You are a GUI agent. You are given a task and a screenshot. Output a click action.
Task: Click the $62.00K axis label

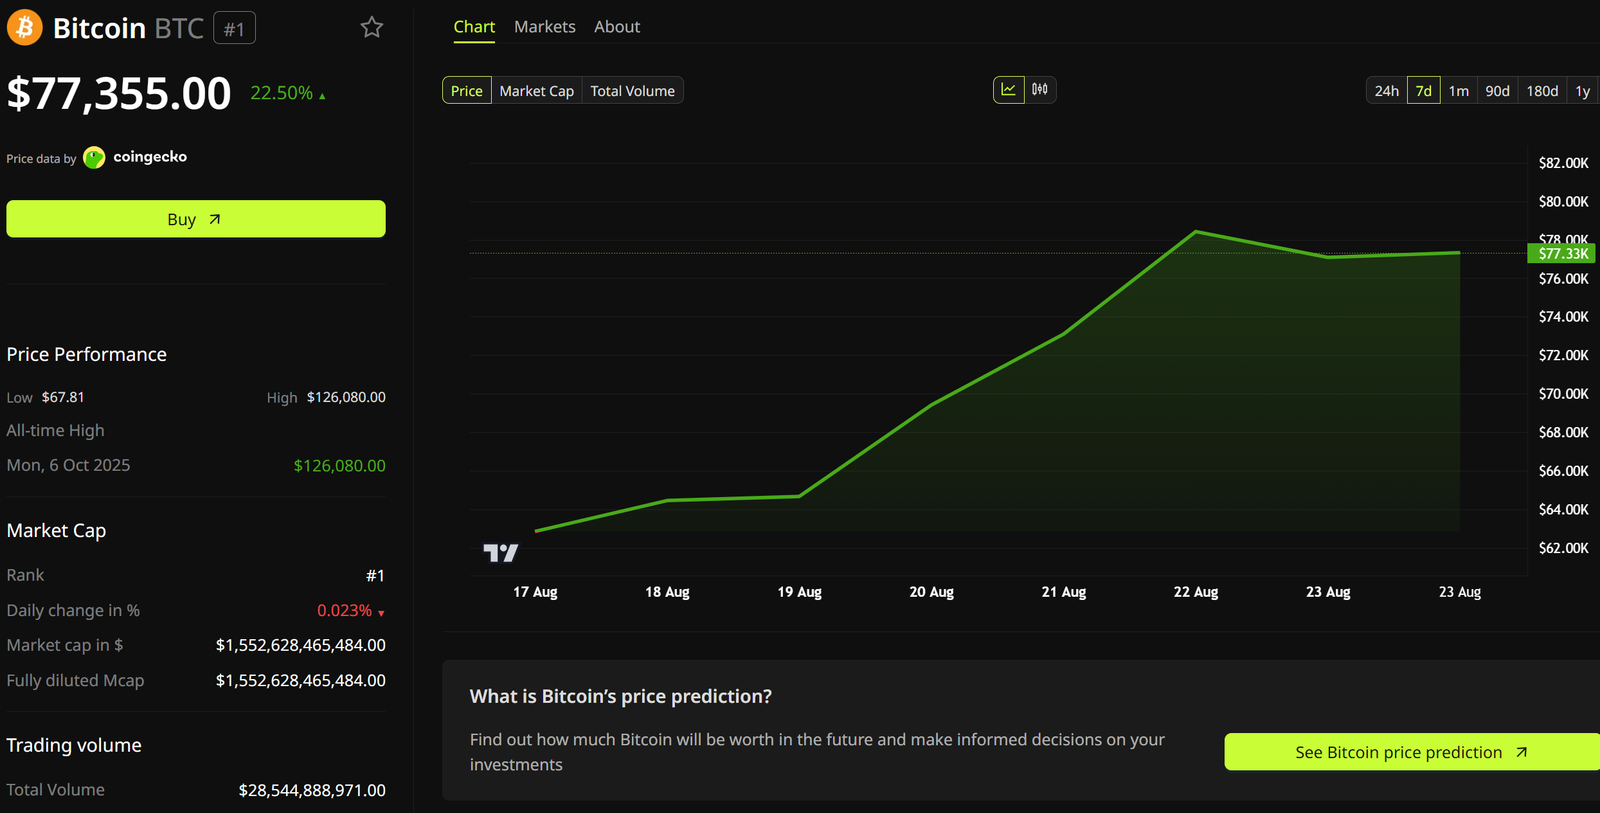[1564, 548]
